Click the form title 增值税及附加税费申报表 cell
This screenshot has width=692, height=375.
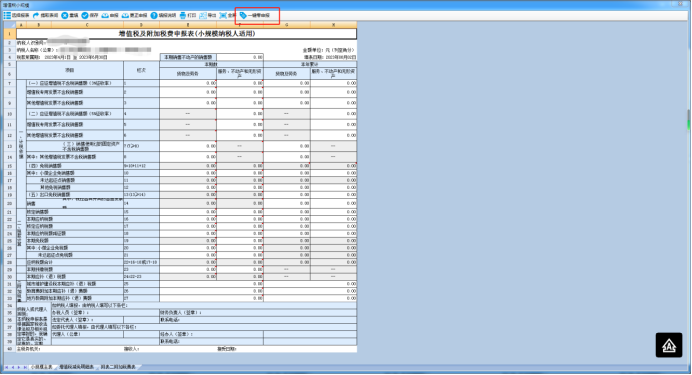186,34
